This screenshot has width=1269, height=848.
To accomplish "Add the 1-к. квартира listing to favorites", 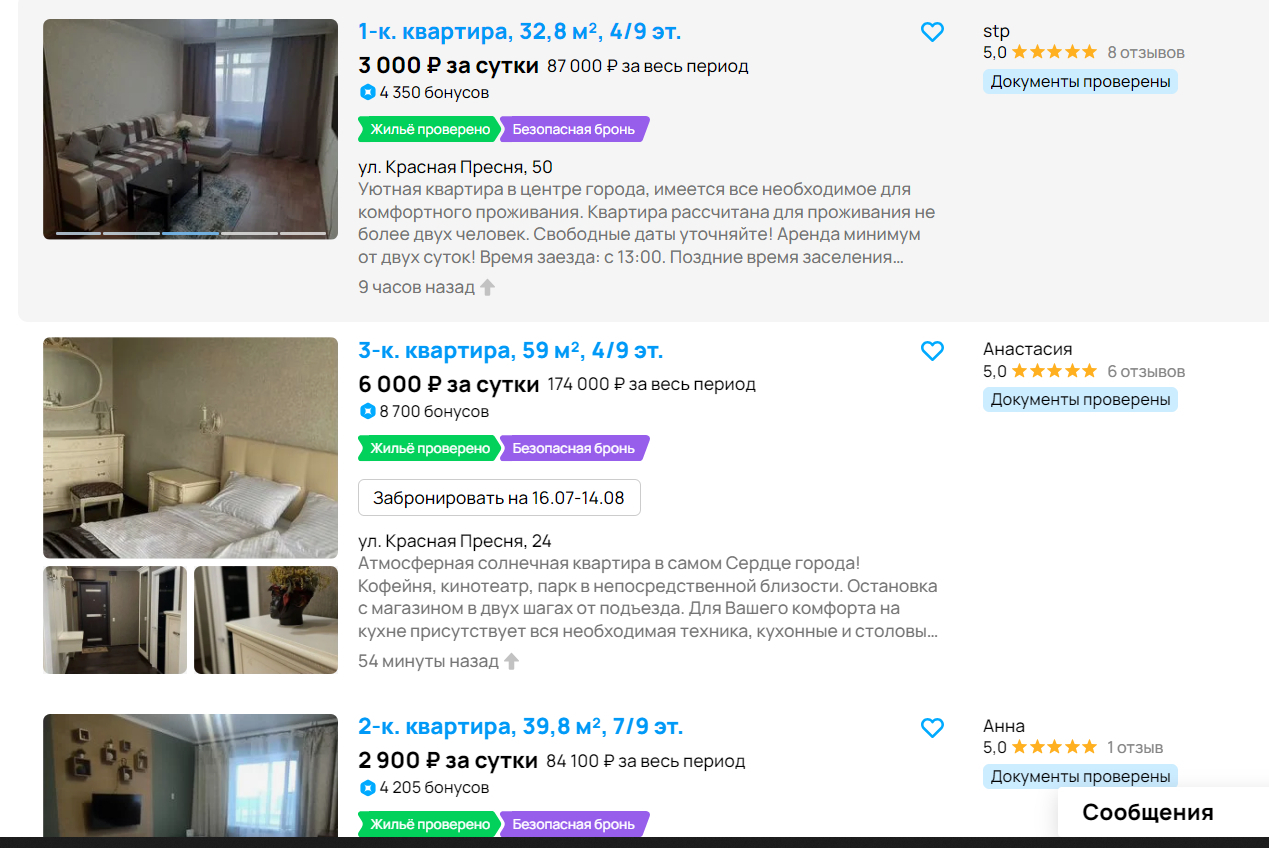I will [932, 32].
